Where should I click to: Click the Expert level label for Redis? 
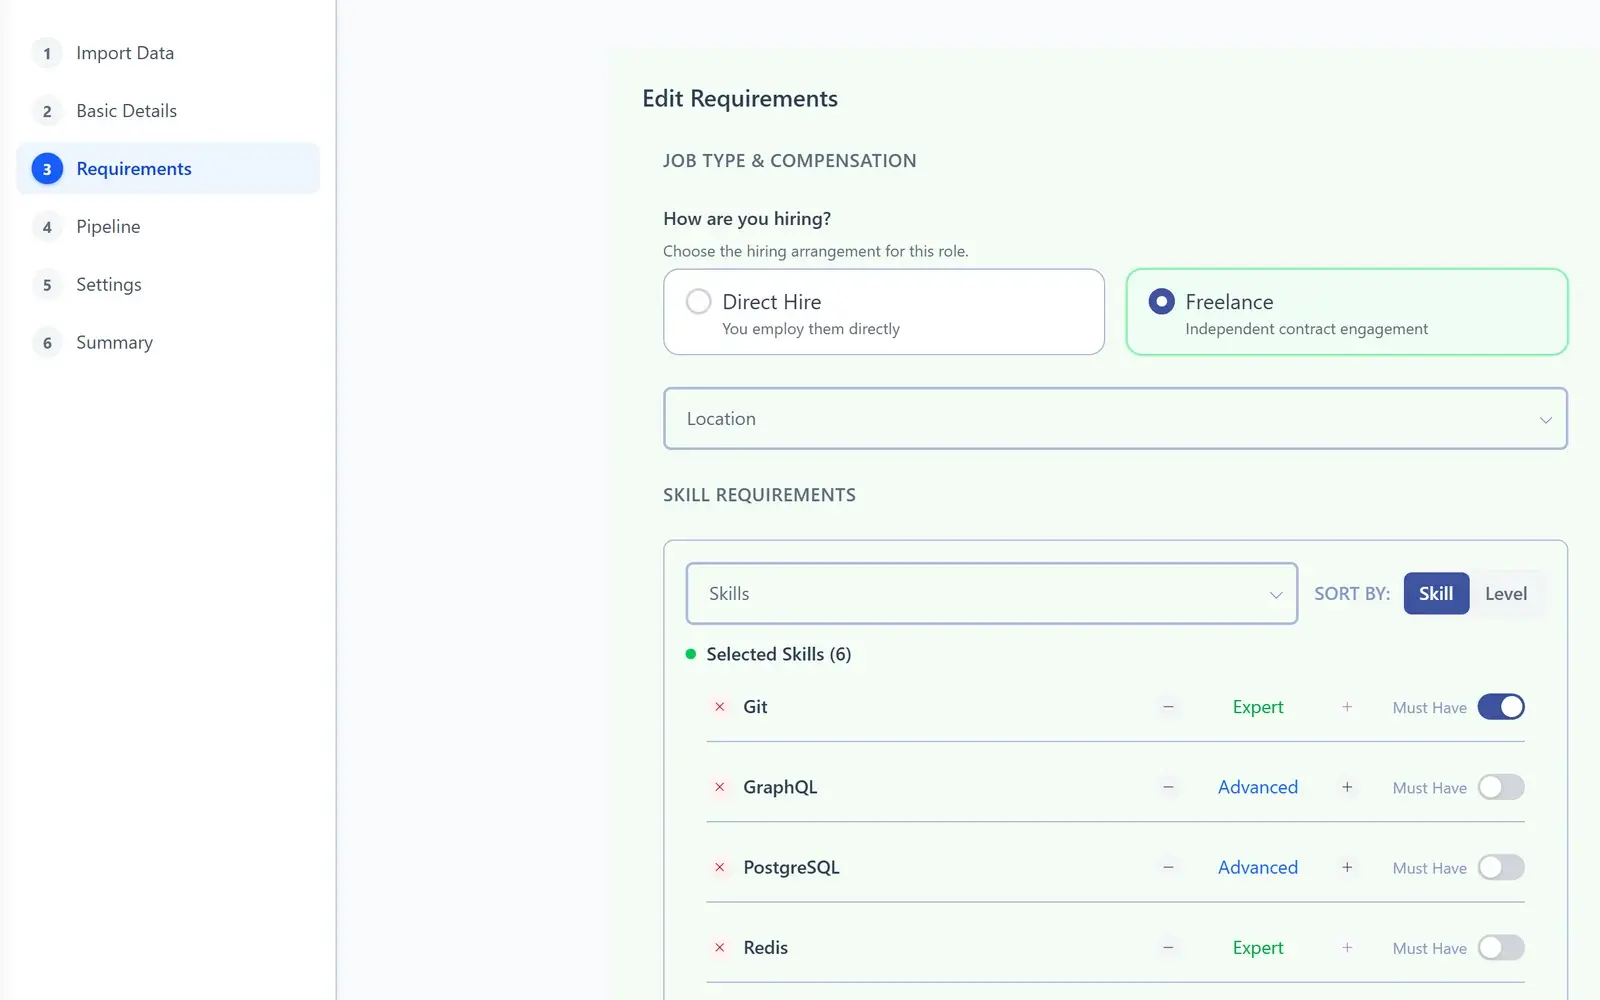1258,947
